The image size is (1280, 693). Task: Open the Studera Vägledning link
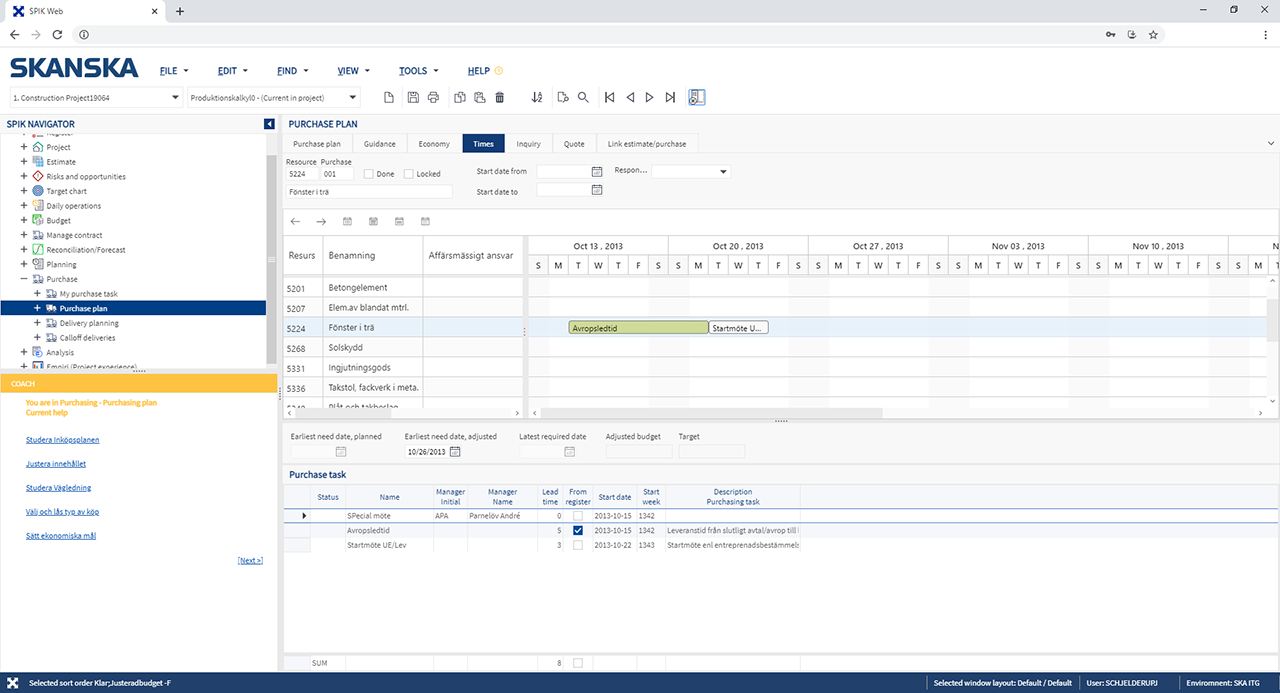pos(58,488)
